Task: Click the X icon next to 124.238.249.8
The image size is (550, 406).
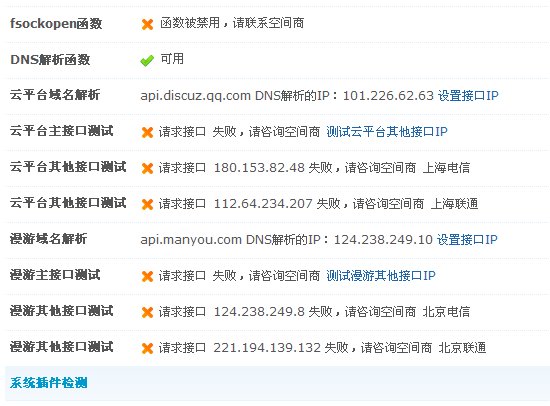Action: (147, 312)
